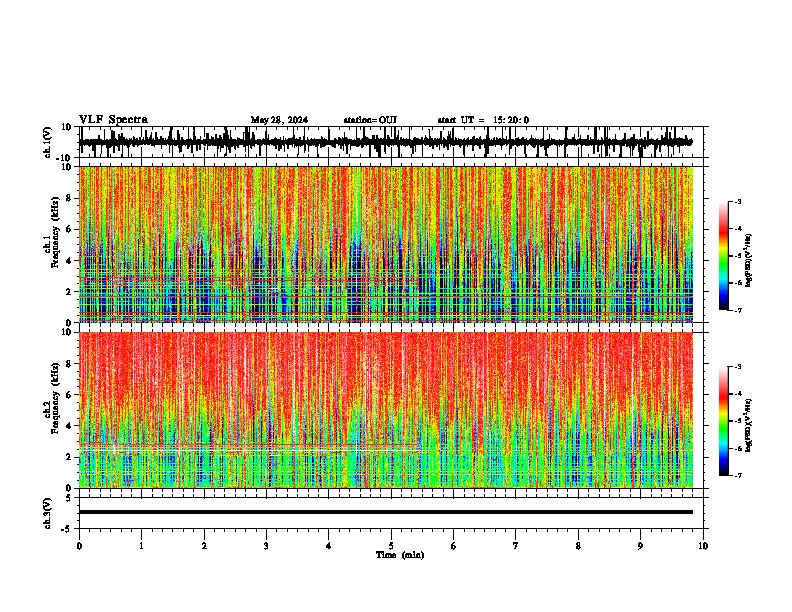Click time axis tick label "7"
792x612 pixels.
(x=516, y=546)
